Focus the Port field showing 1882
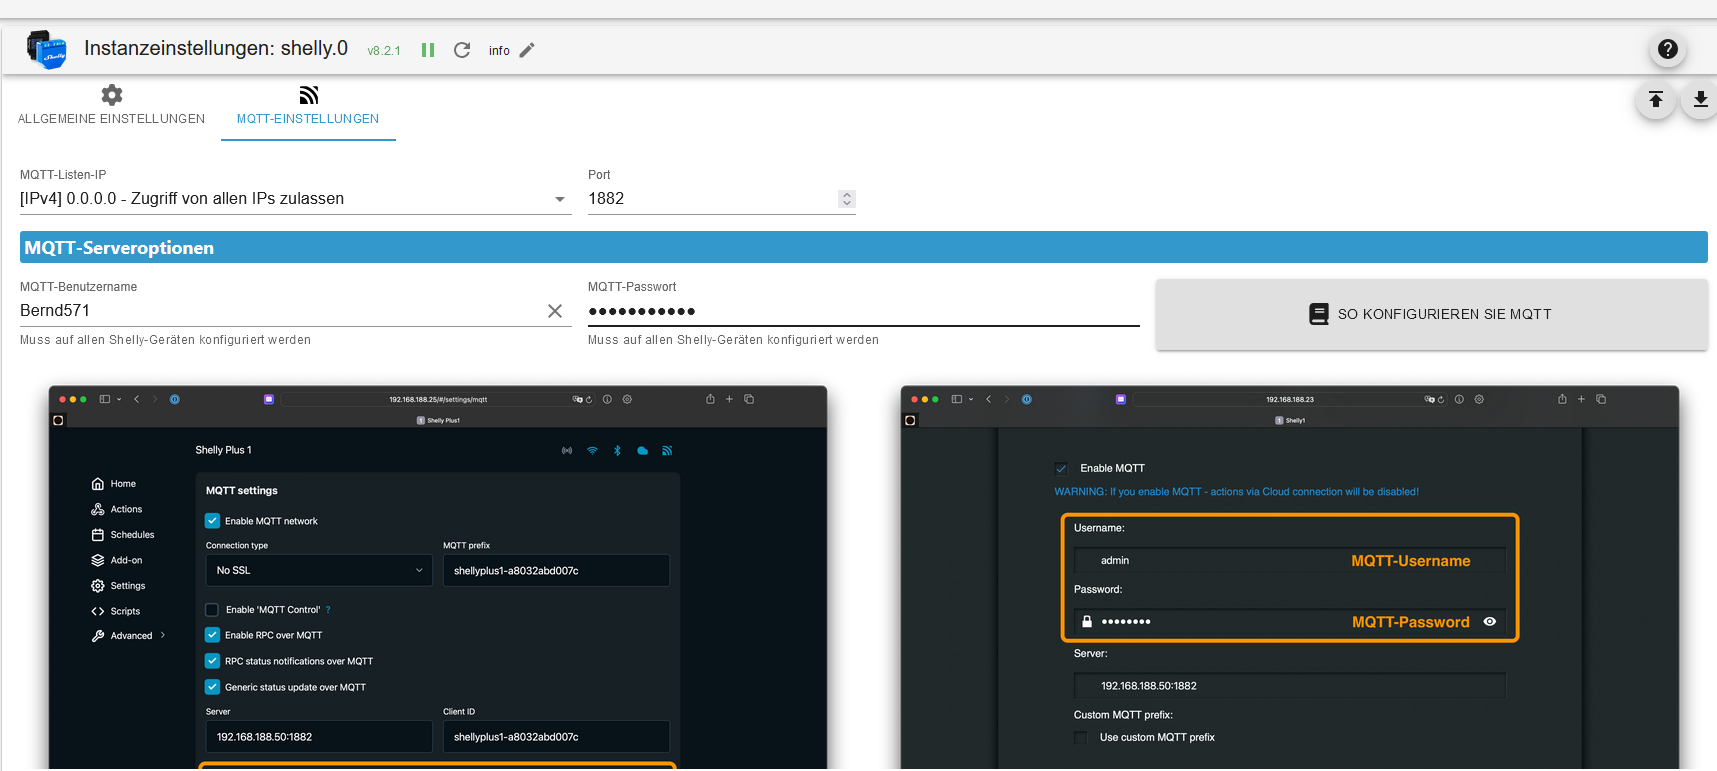The width and height of the screenshot is (1717, 771). pyautogui.click(x=712, y=199)
